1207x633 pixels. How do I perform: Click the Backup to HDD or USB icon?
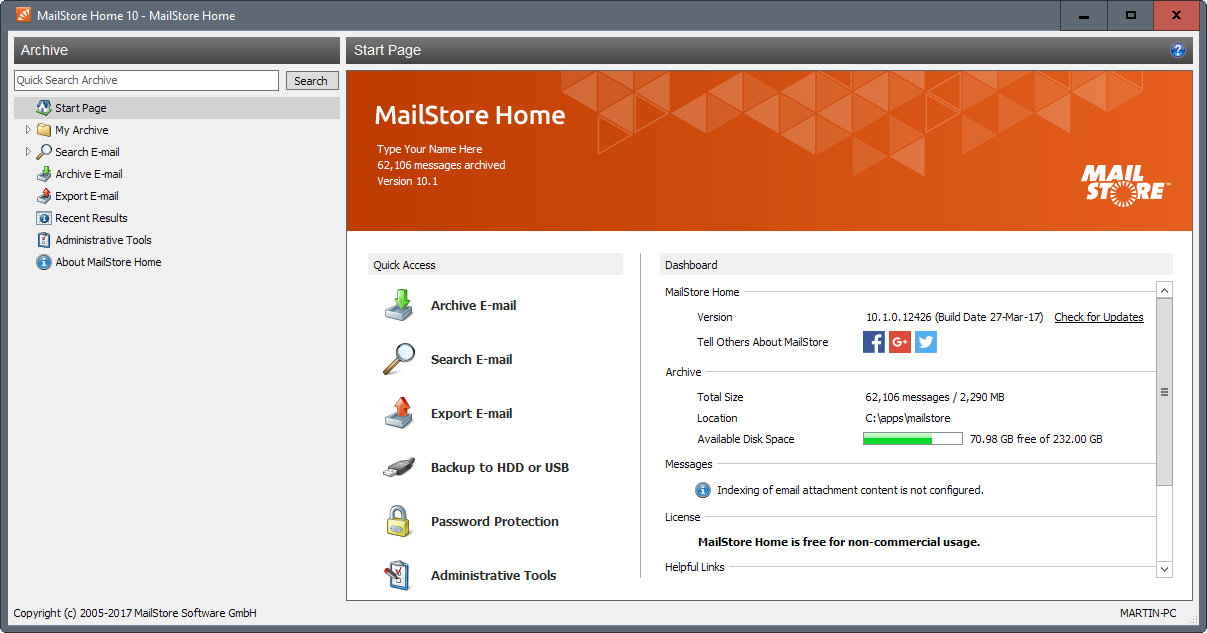click(399, 467)
